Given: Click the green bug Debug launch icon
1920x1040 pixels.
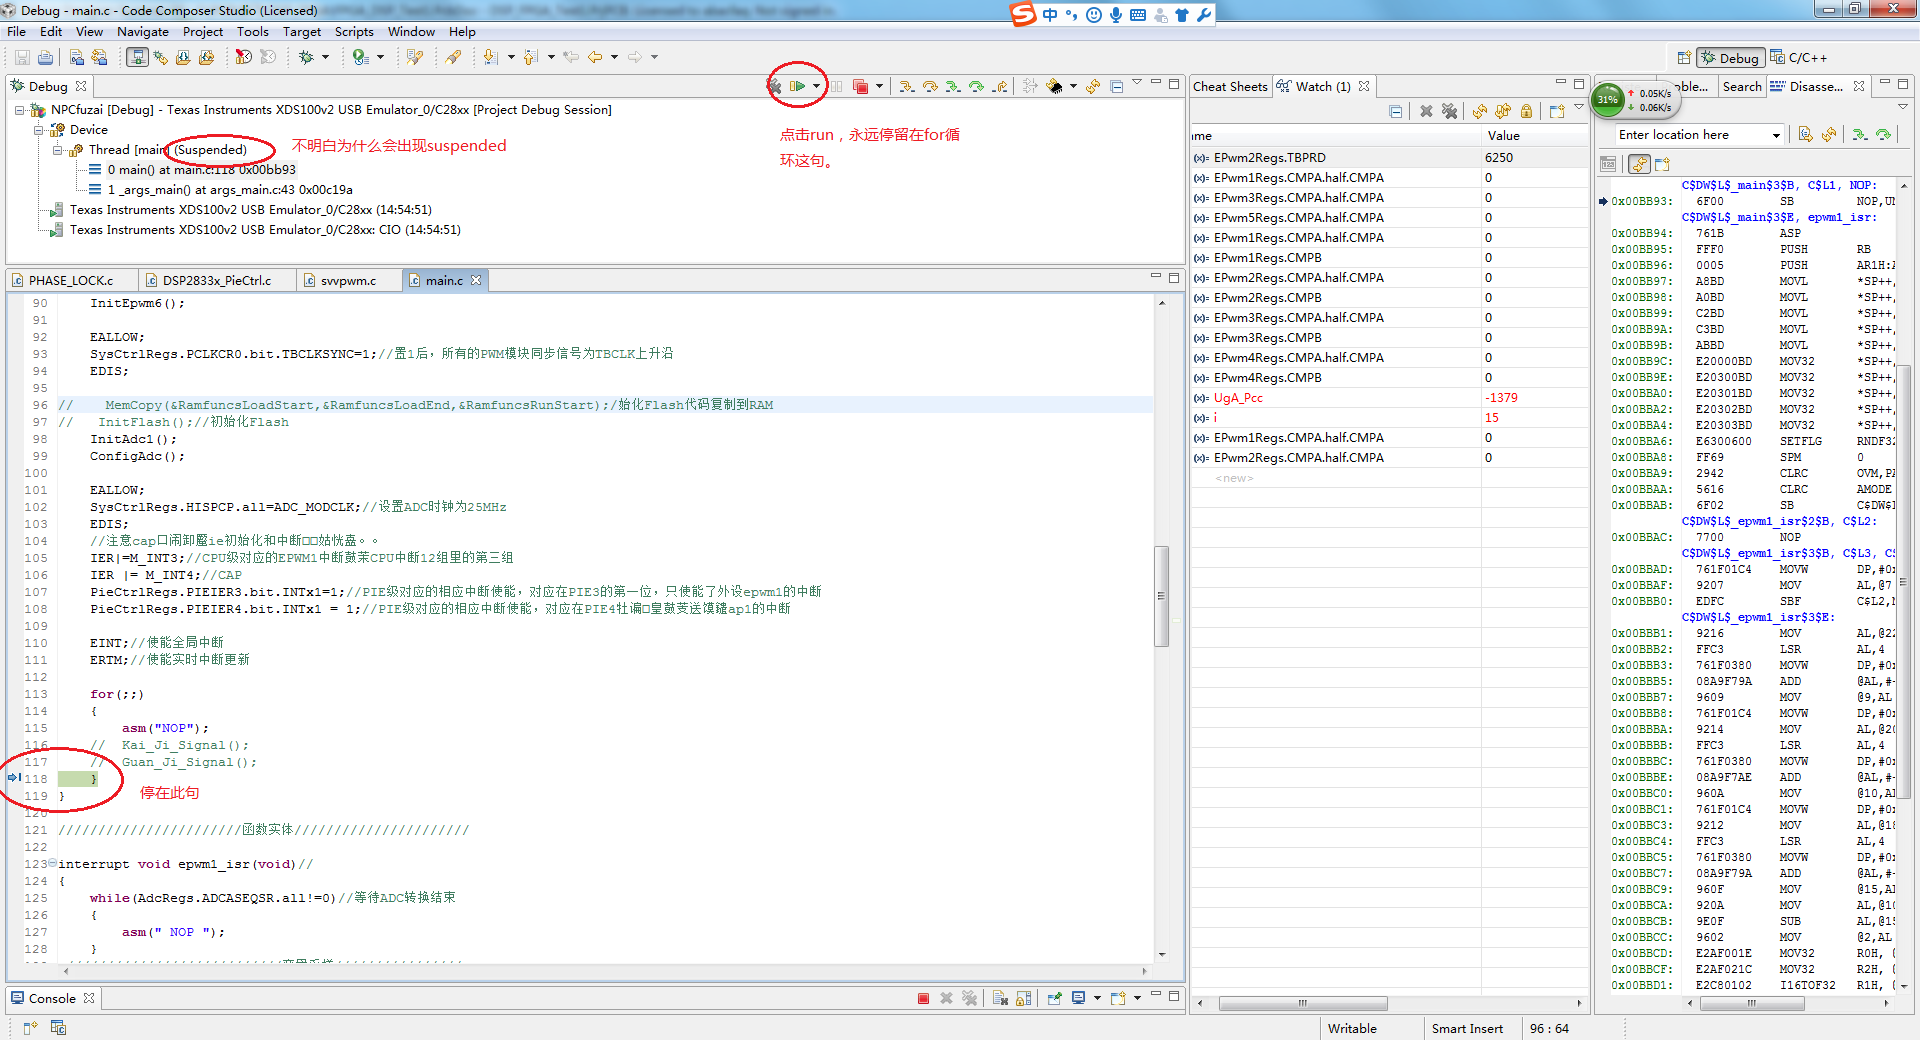Looking at the screenshot, I should [x=307, y=58].
